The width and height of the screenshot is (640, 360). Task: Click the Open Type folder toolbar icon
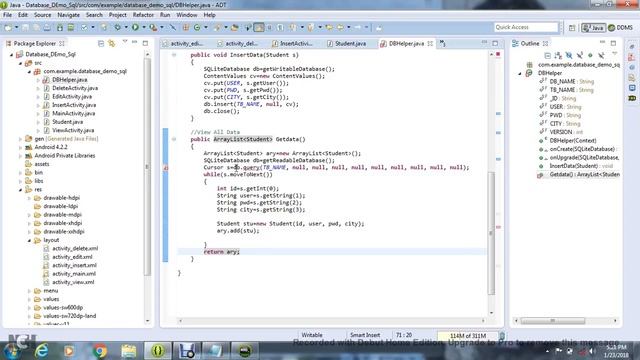(235, 27)
